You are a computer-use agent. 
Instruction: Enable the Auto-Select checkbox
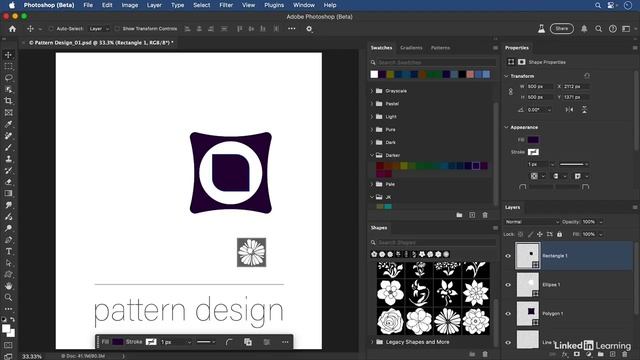[x=51, y=29]
